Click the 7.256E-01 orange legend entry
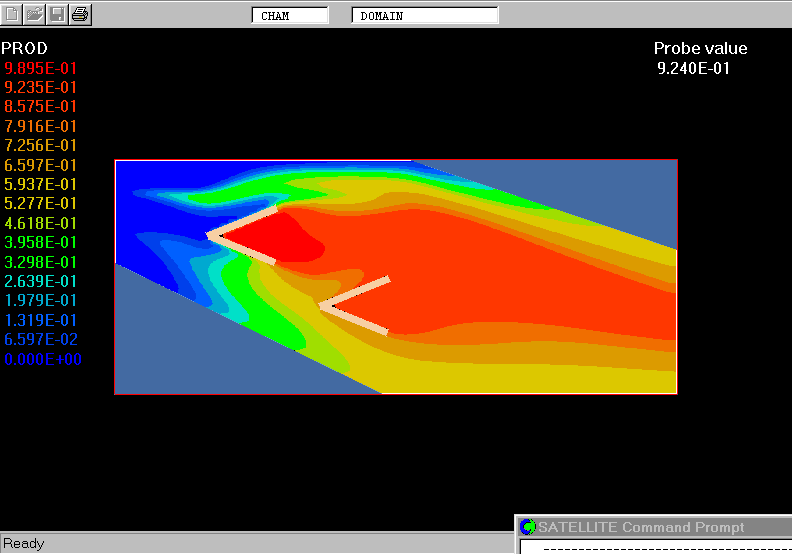The width and height of the screenshot is (792, 554). click(x=41, y=146)
